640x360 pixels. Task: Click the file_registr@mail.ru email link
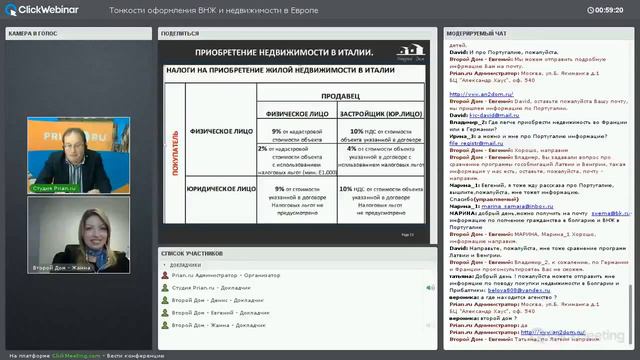(476, 143)
